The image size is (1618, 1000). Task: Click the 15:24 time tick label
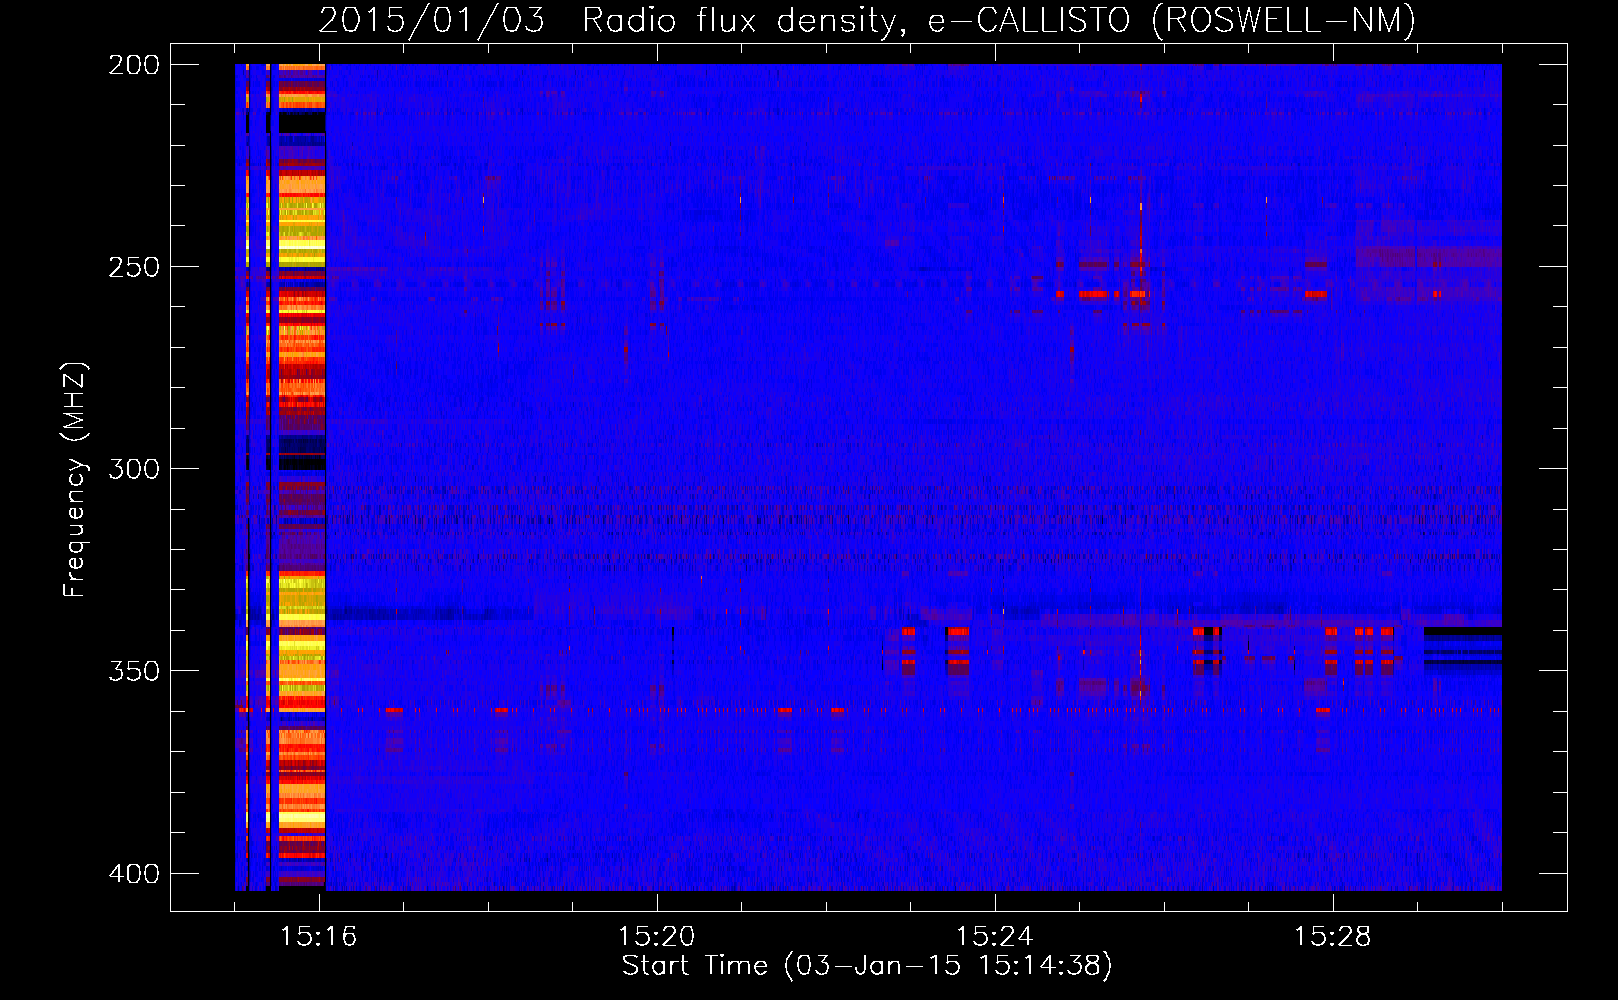(x=994, y=937)
